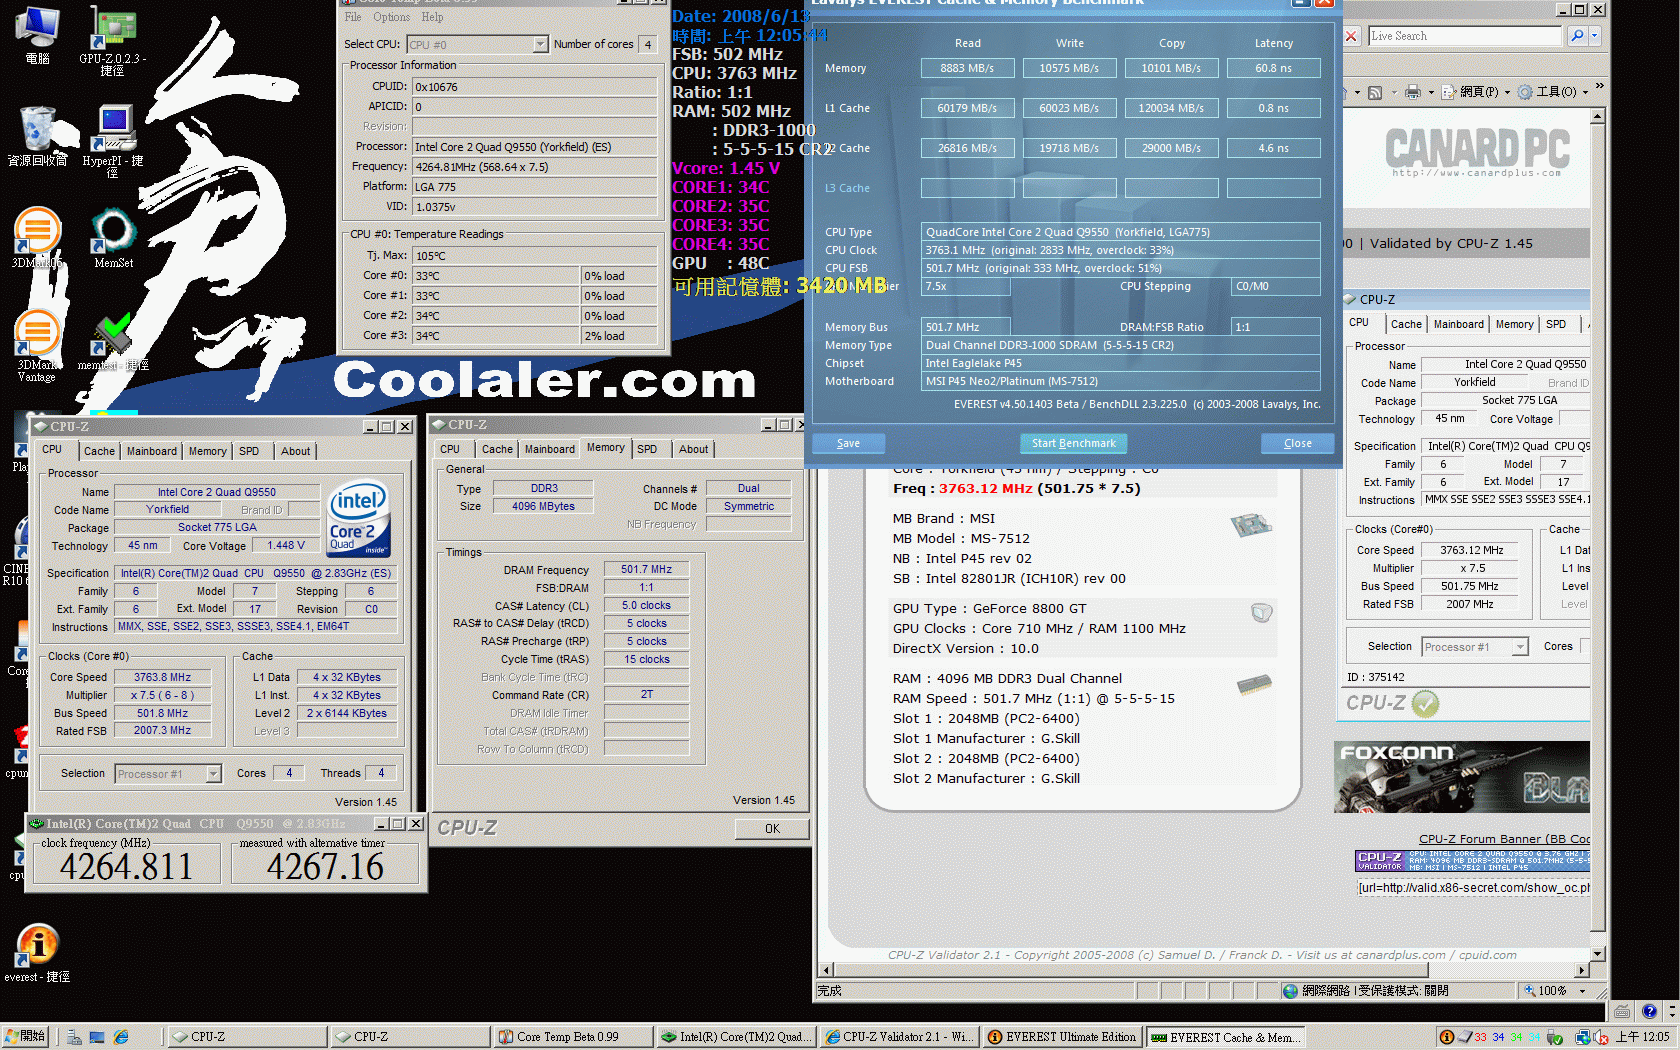Open the Options menu in Core Temp
Viewport: 1680px width, 1050px height.
click(x=391, y=17)
